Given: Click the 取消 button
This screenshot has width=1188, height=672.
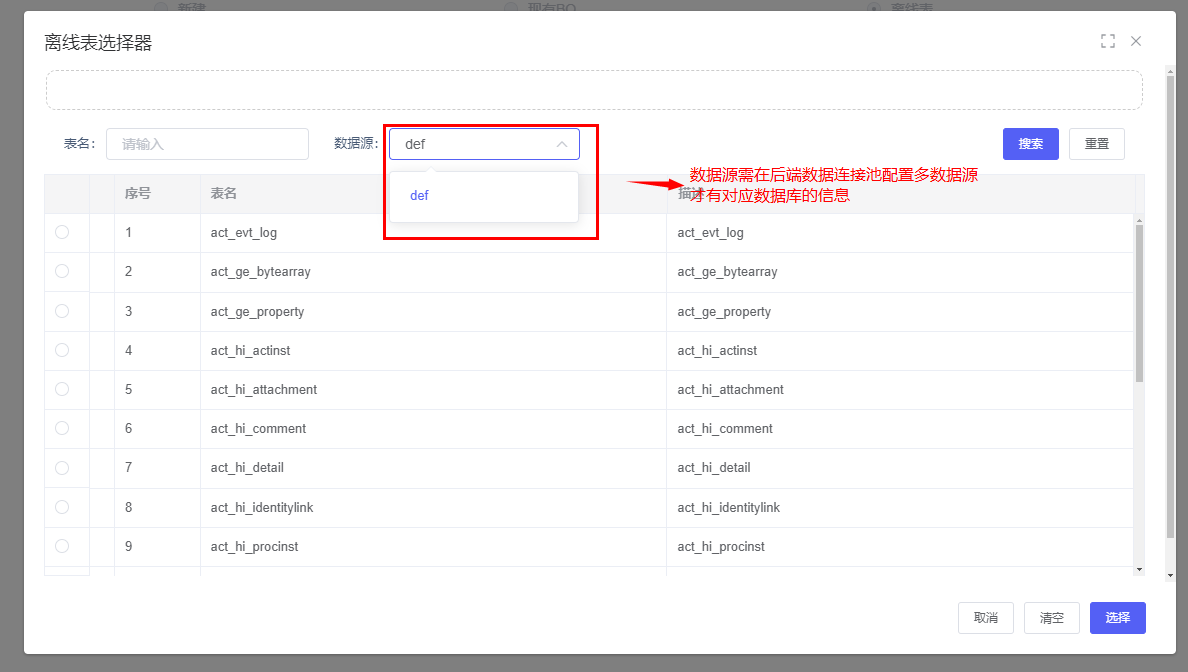Looking at the screenshot, I should 985,618.
